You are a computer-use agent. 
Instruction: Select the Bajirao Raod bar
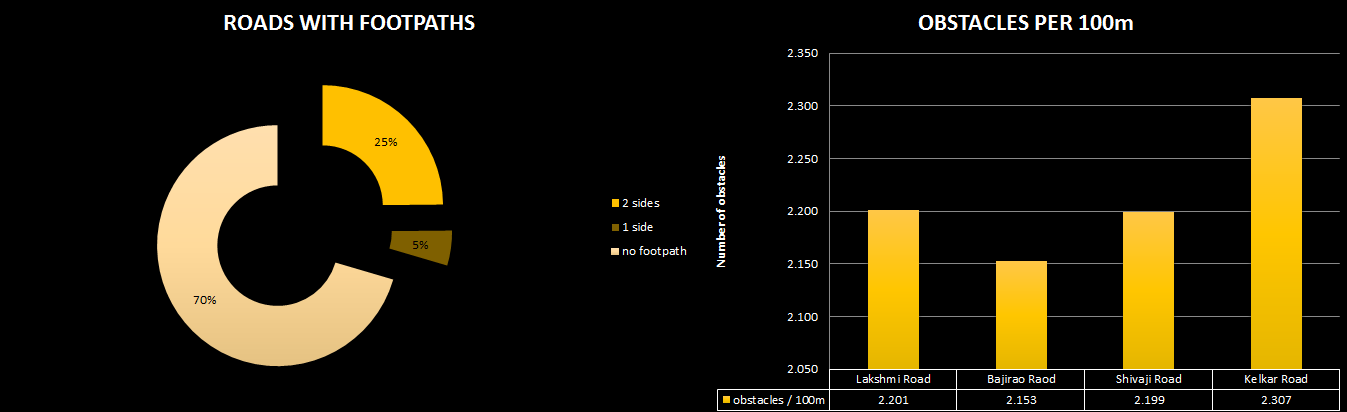(x=1021, y=315)
